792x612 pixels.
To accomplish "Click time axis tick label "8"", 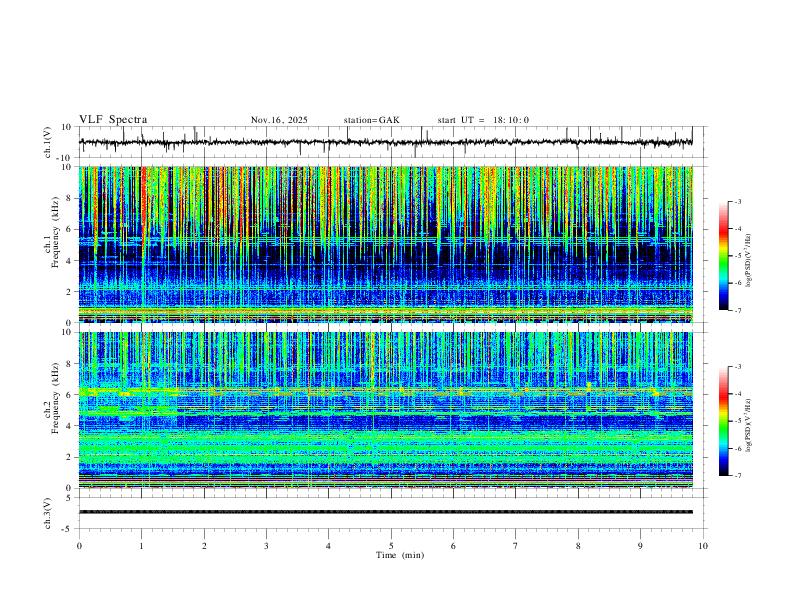I will coord(578,546).
